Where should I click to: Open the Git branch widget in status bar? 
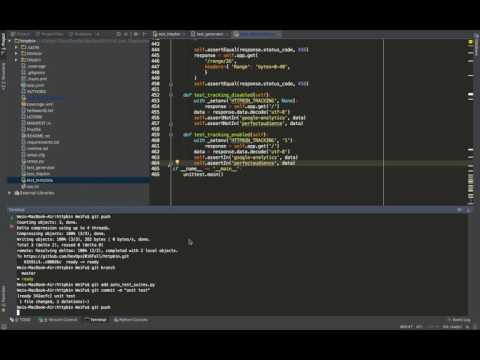click(x=452, y=327)
